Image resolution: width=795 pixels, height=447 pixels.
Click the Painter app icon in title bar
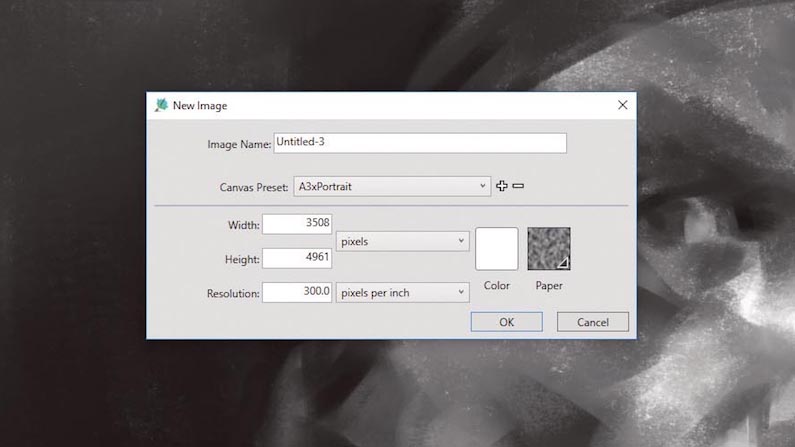(161, 105)
